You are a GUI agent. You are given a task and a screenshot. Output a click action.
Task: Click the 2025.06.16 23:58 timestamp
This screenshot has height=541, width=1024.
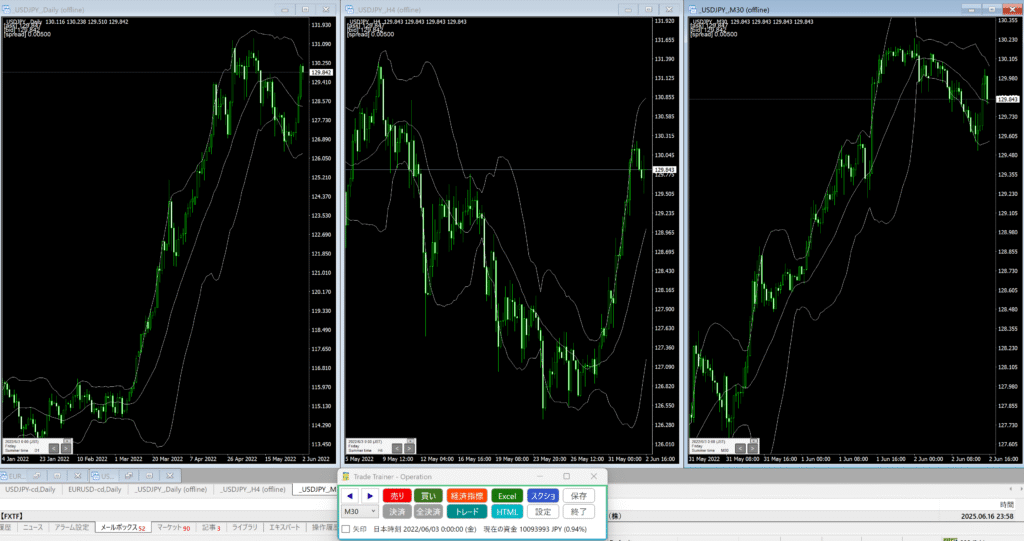click(x=987, y=516)
